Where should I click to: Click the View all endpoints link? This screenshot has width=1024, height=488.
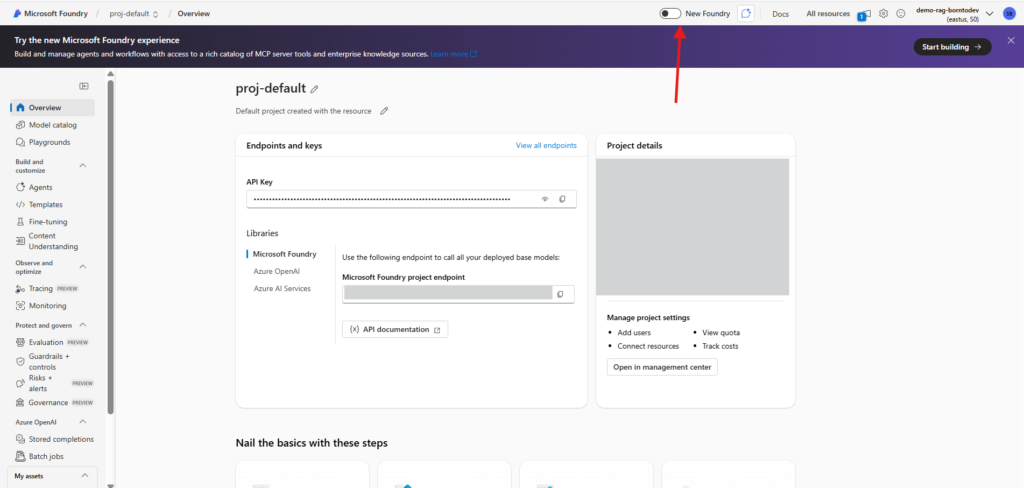tap(546, 145)
